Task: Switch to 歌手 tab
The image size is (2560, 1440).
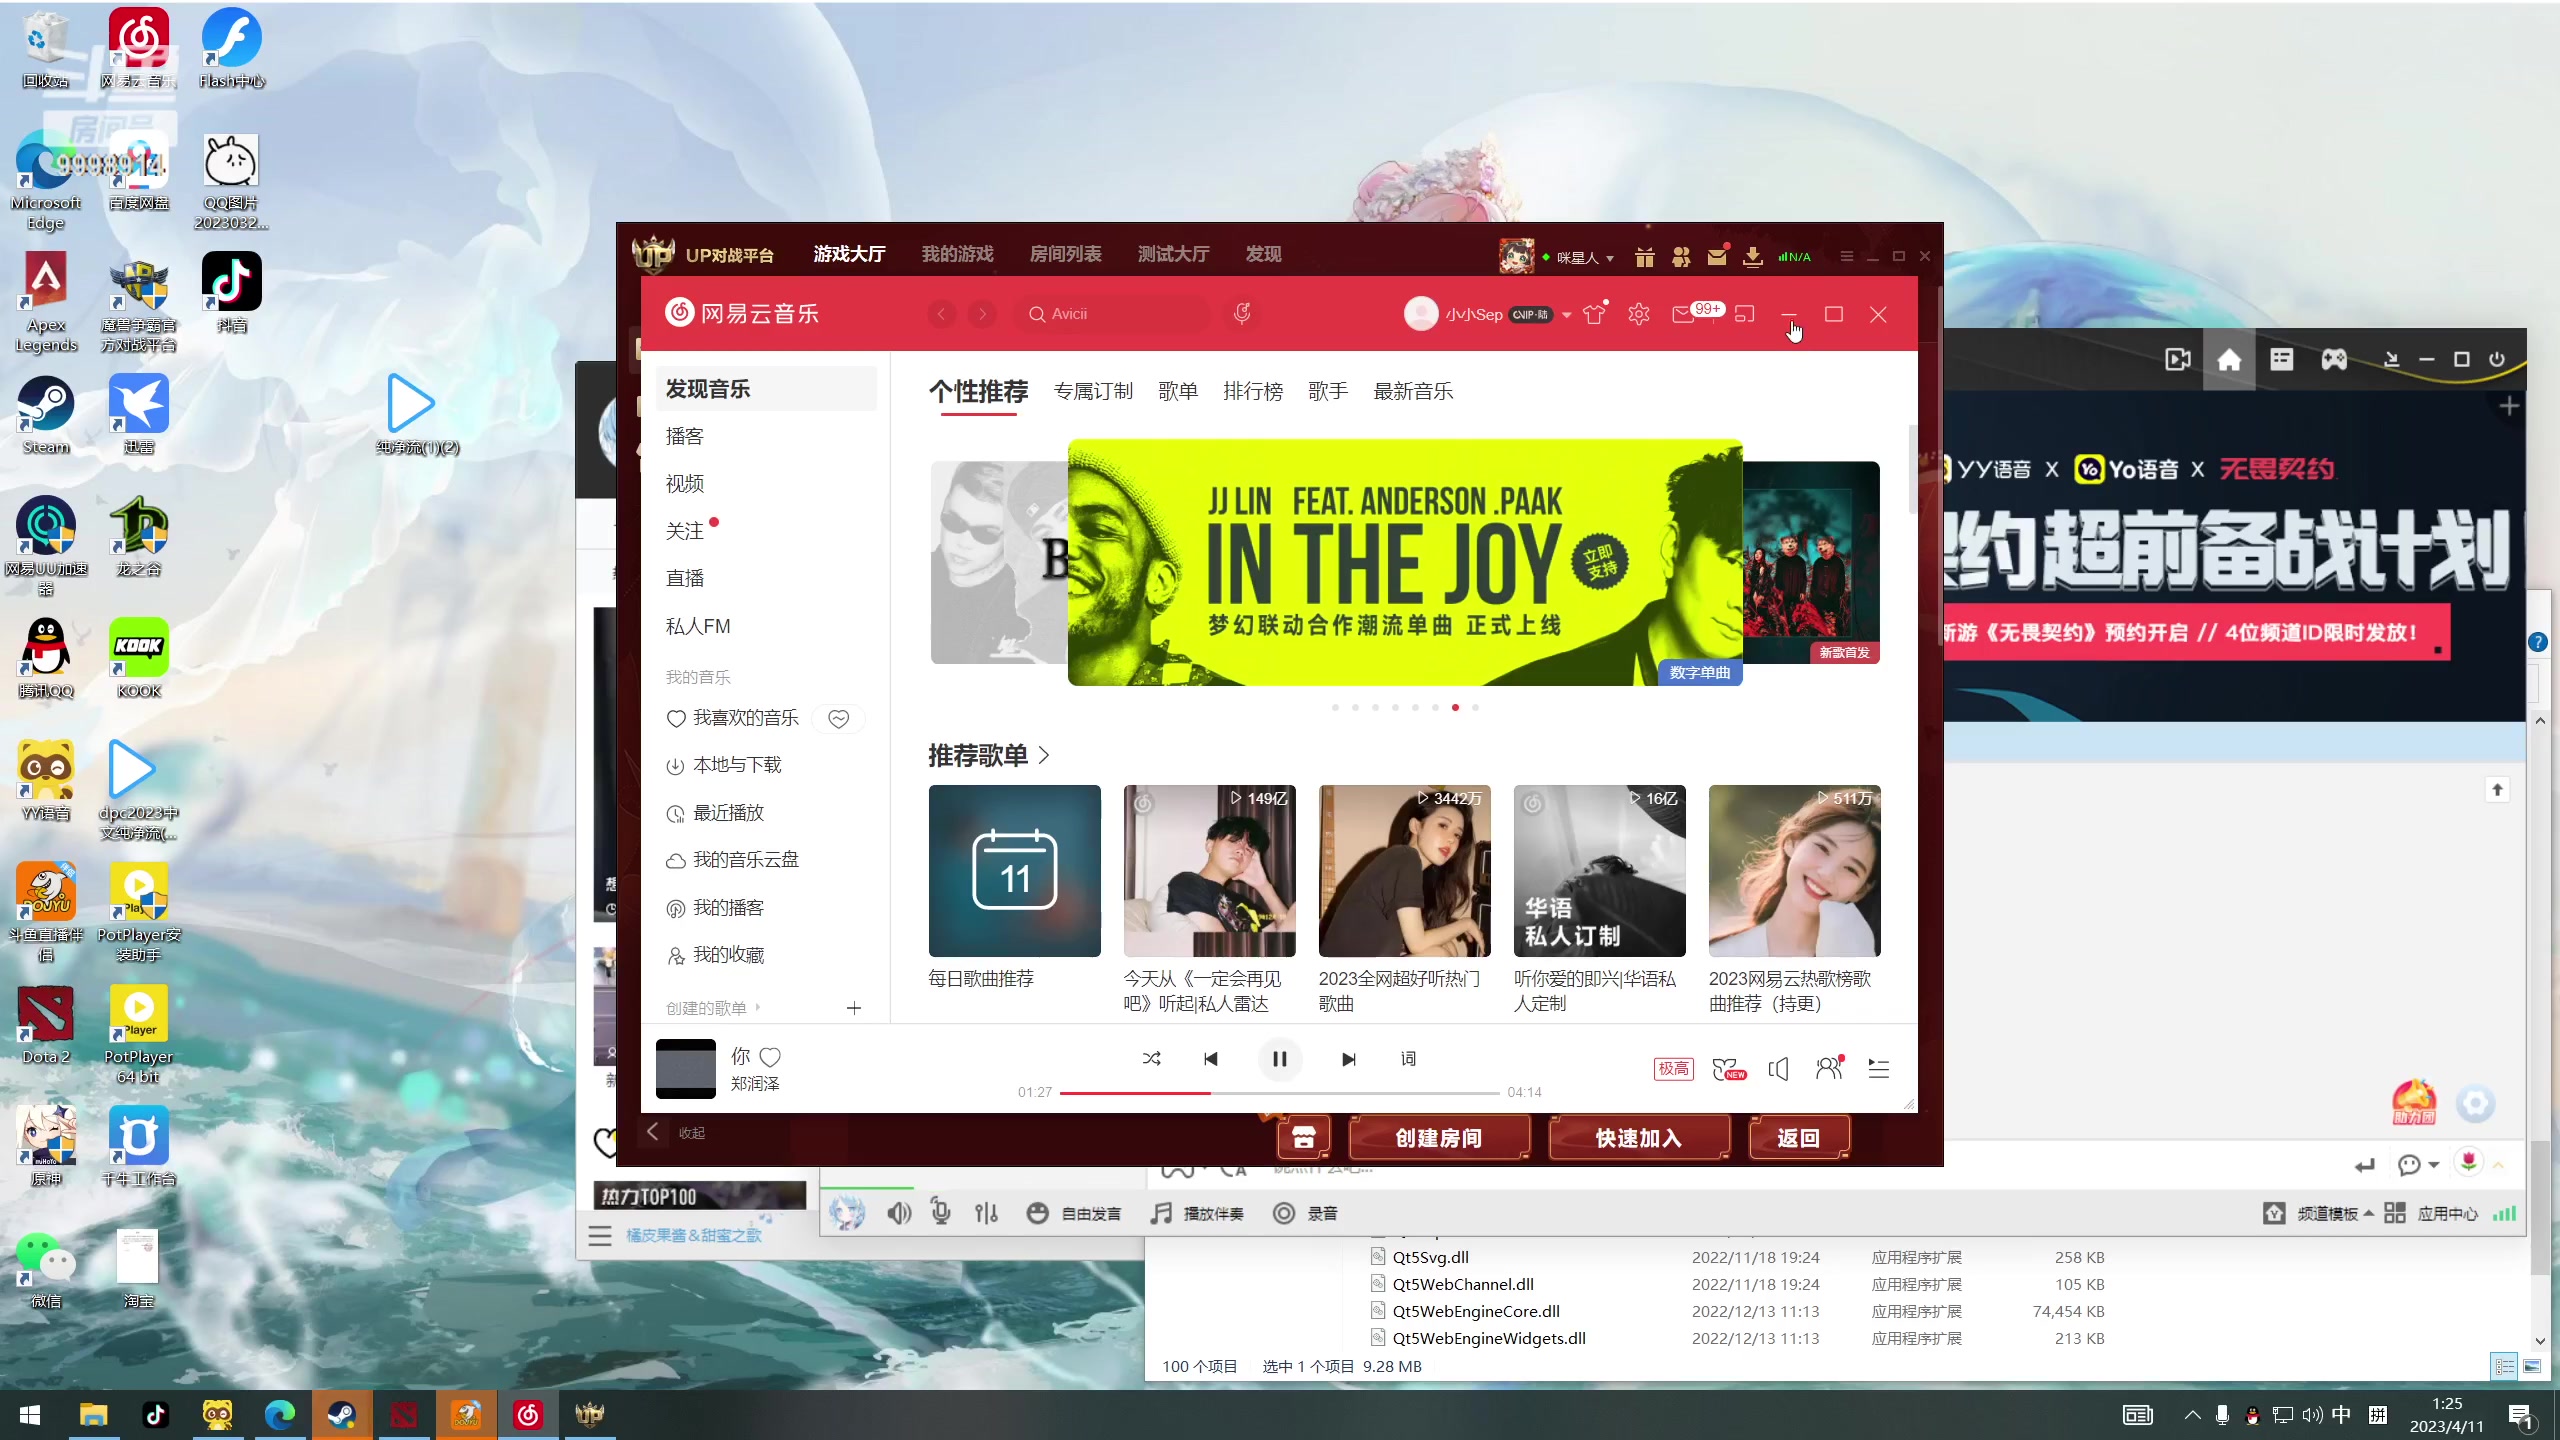Action: pos(1328,391)
